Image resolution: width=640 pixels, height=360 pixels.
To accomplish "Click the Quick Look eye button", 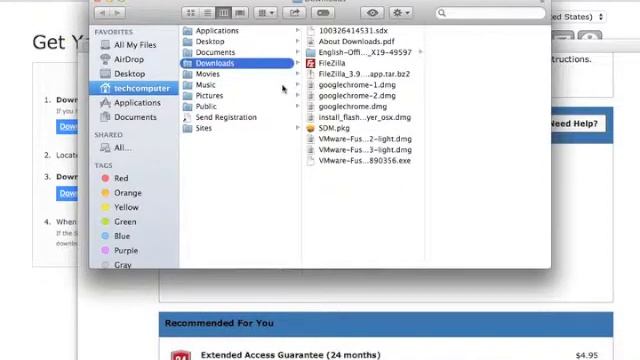I will tap(372, 13).
